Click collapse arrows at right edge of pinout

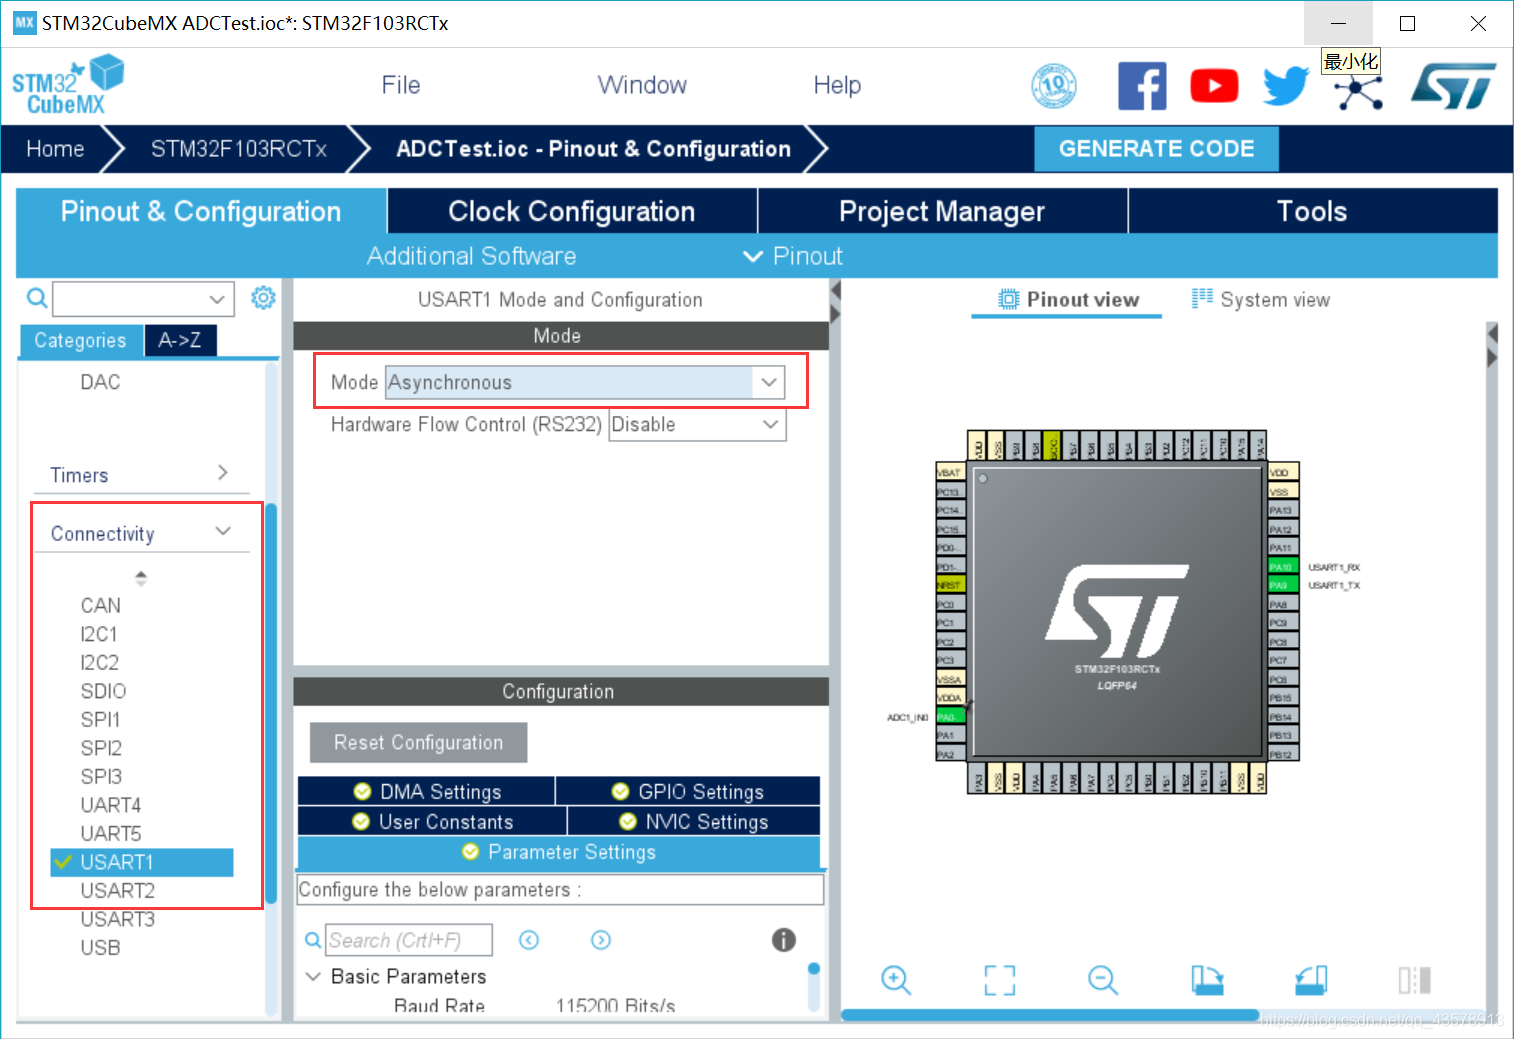coord(1492,346)
